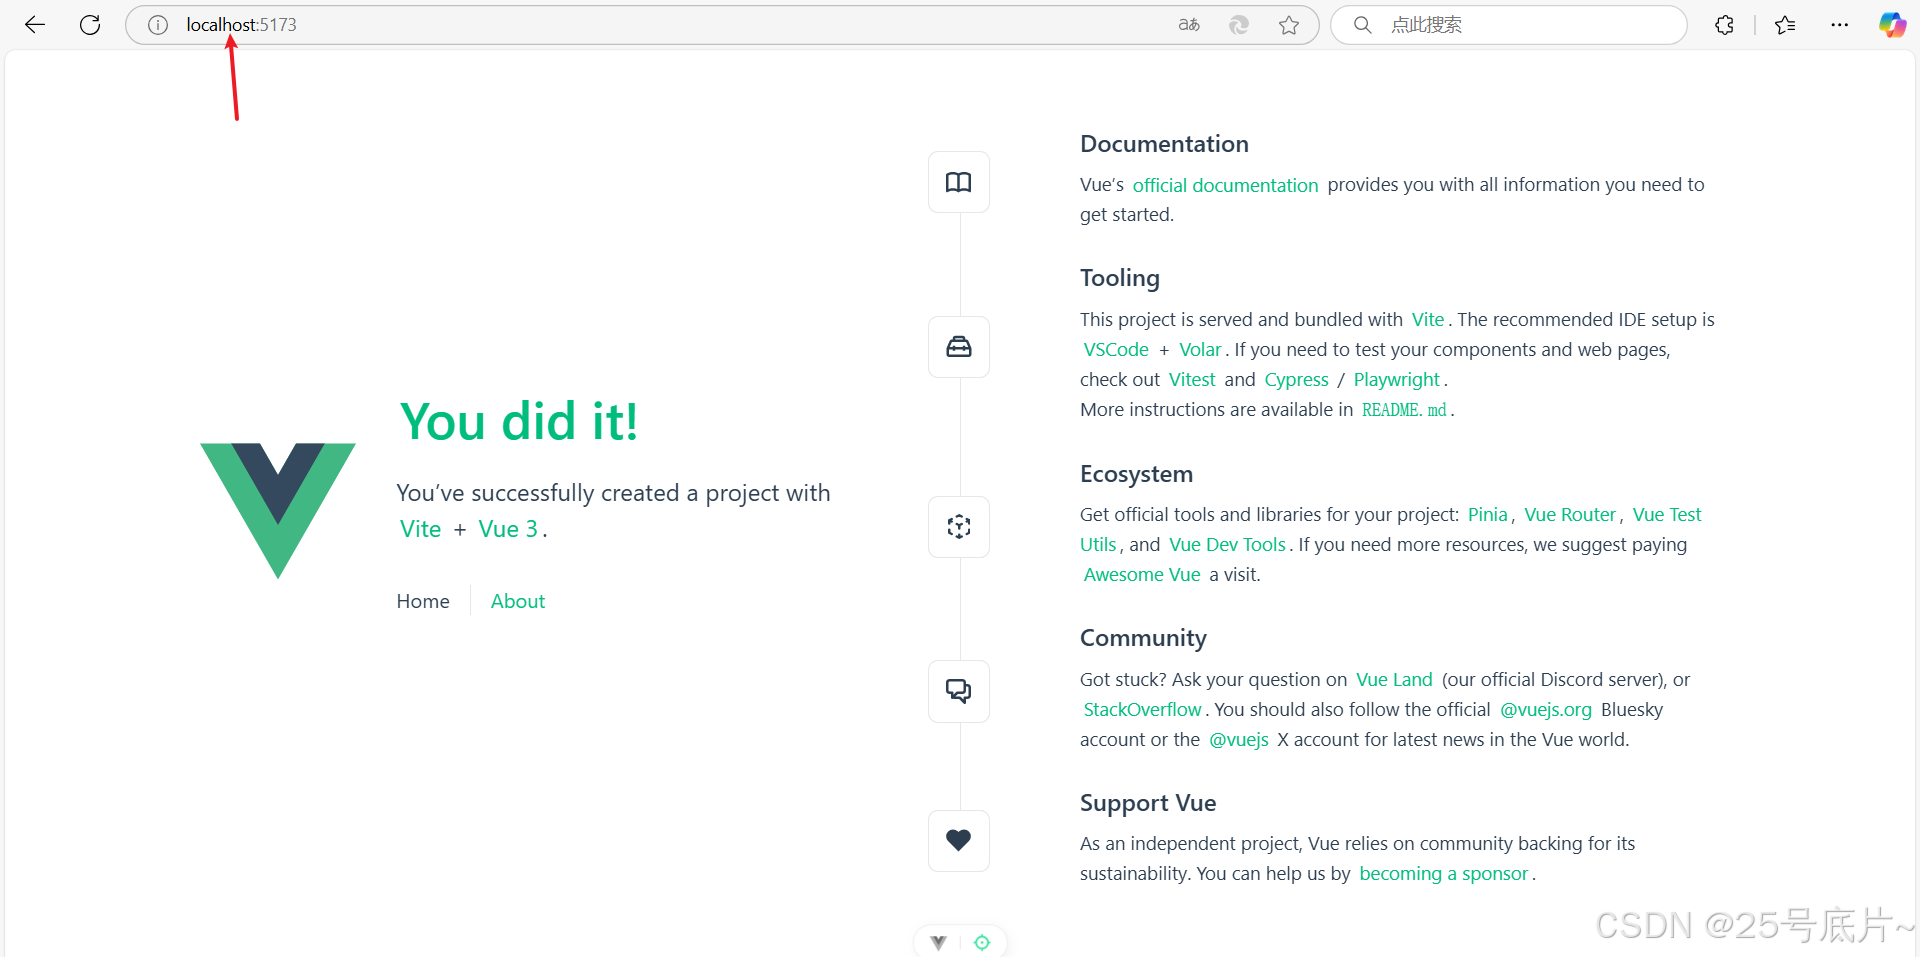Open the Vitest link

(1192, 380)
